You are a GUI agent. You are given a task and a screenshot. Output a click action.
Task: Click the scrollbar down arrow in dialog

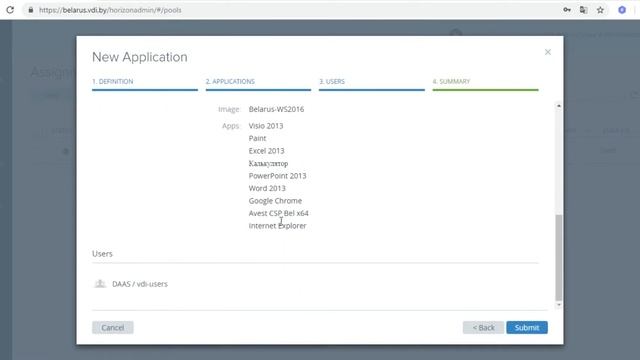559,305
